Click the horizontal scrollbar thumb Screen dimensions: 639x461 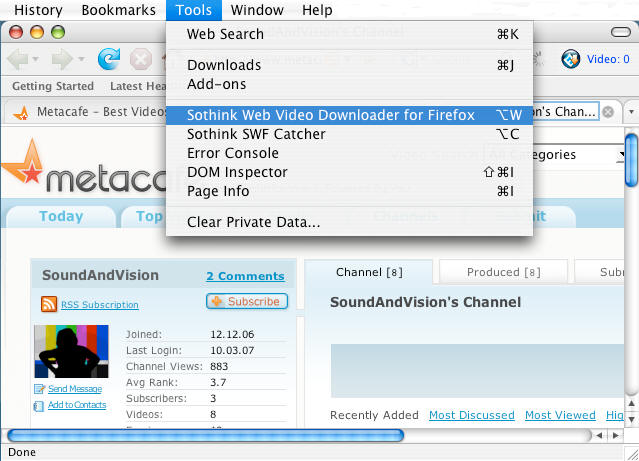coord(205,435)
